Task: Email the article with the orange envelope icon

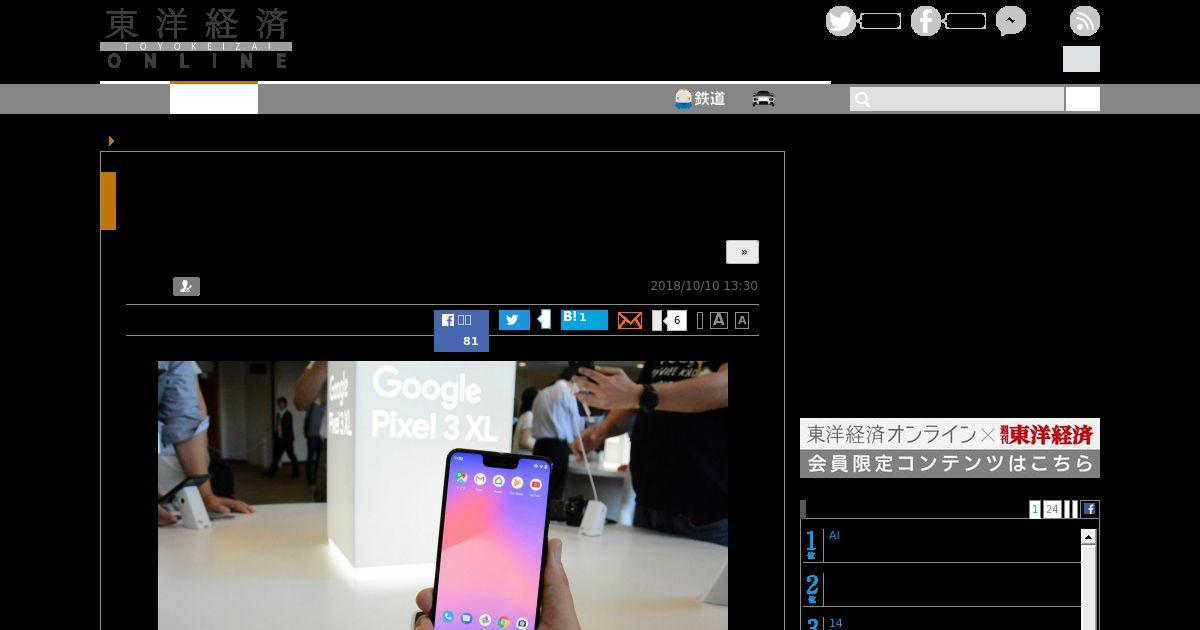Action: (630, 320)
